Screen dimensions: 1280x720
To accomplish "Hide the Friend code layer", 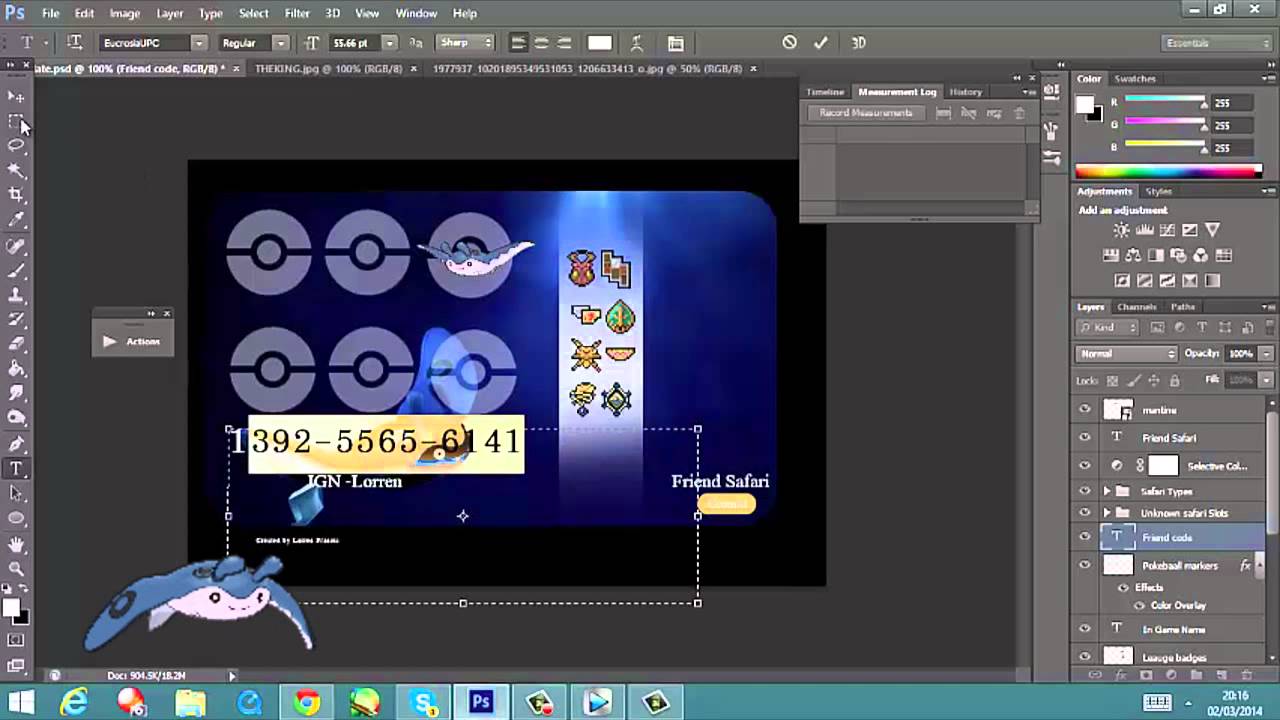I will click(x=1085, y=537).
